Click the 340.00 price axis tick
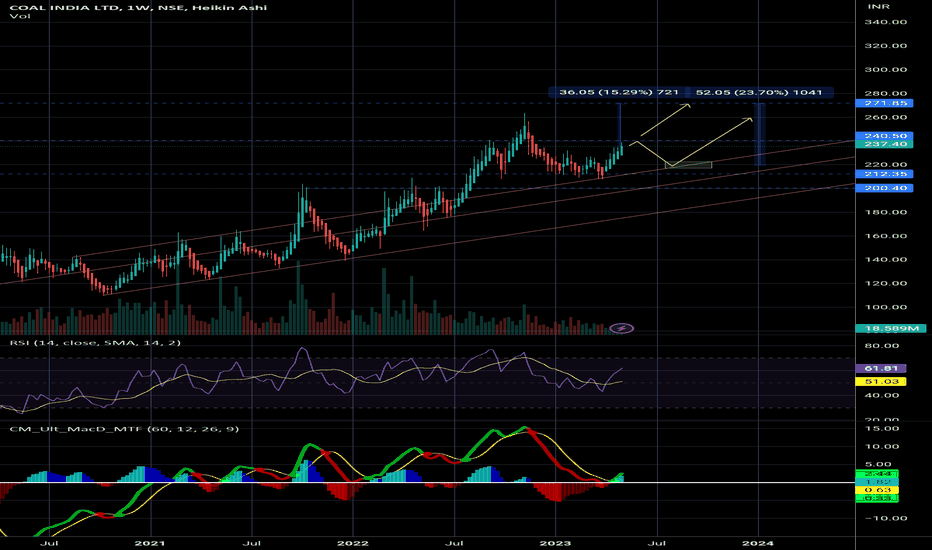 [886, 22]
